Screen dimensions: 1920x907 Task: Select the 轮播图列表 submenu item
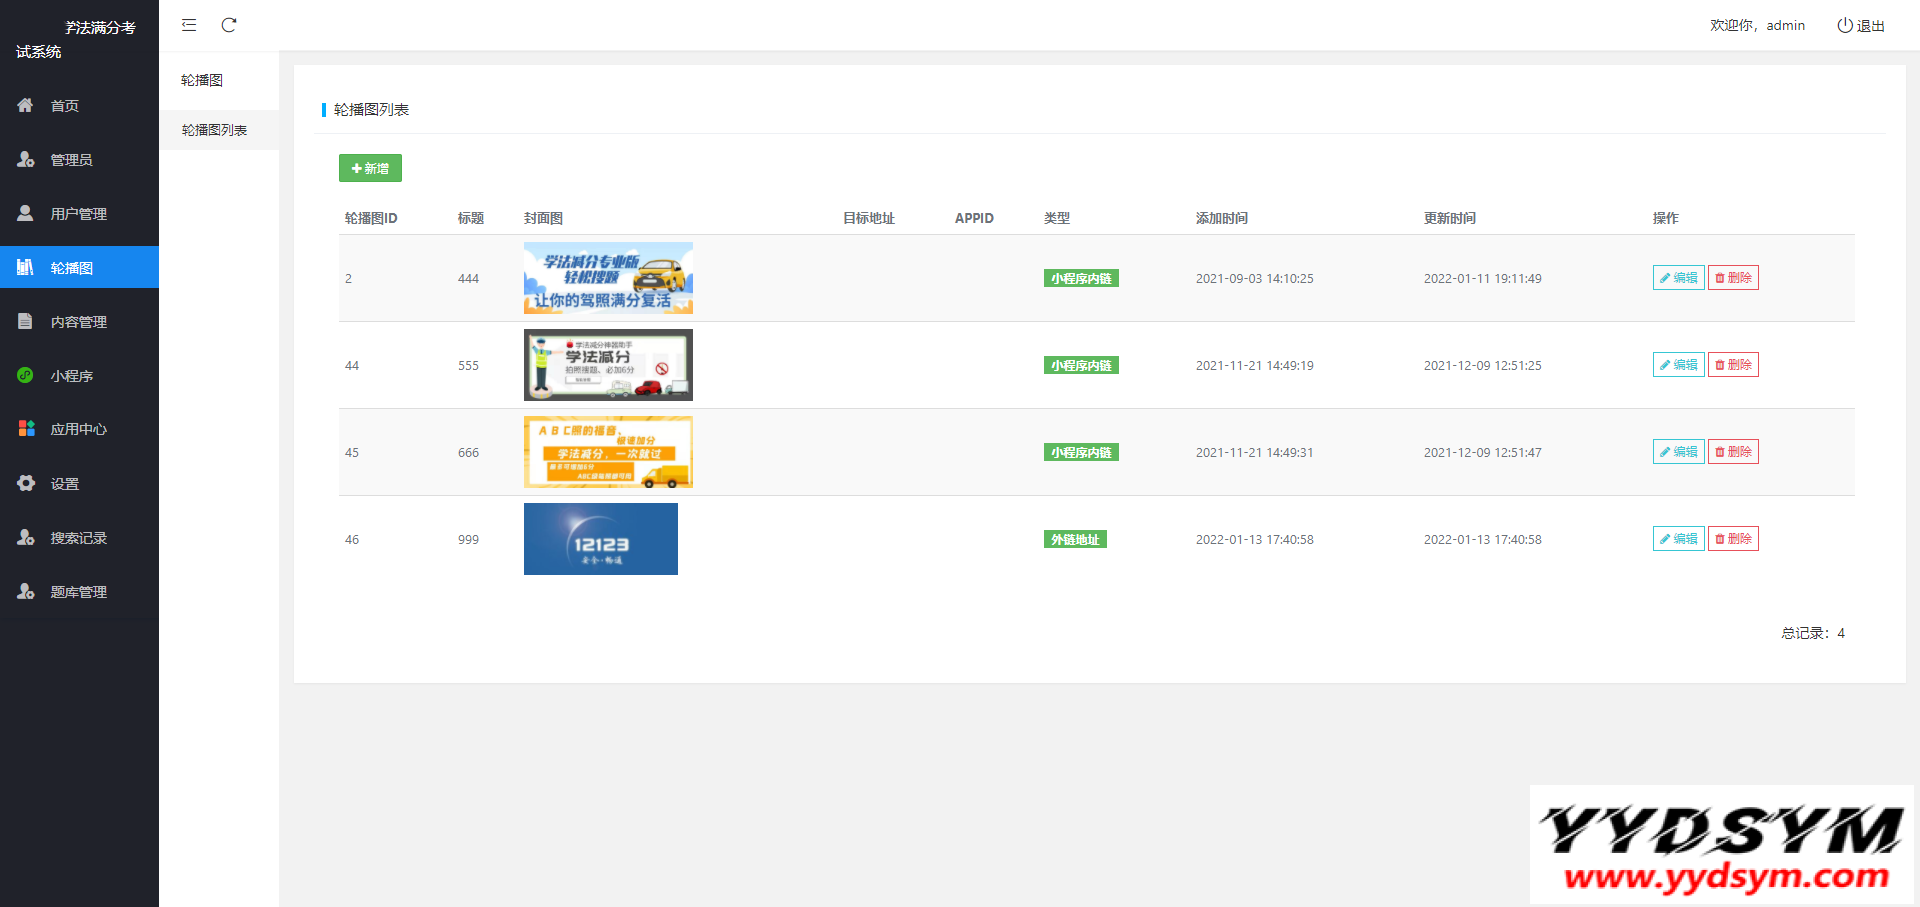coord(214,130)
